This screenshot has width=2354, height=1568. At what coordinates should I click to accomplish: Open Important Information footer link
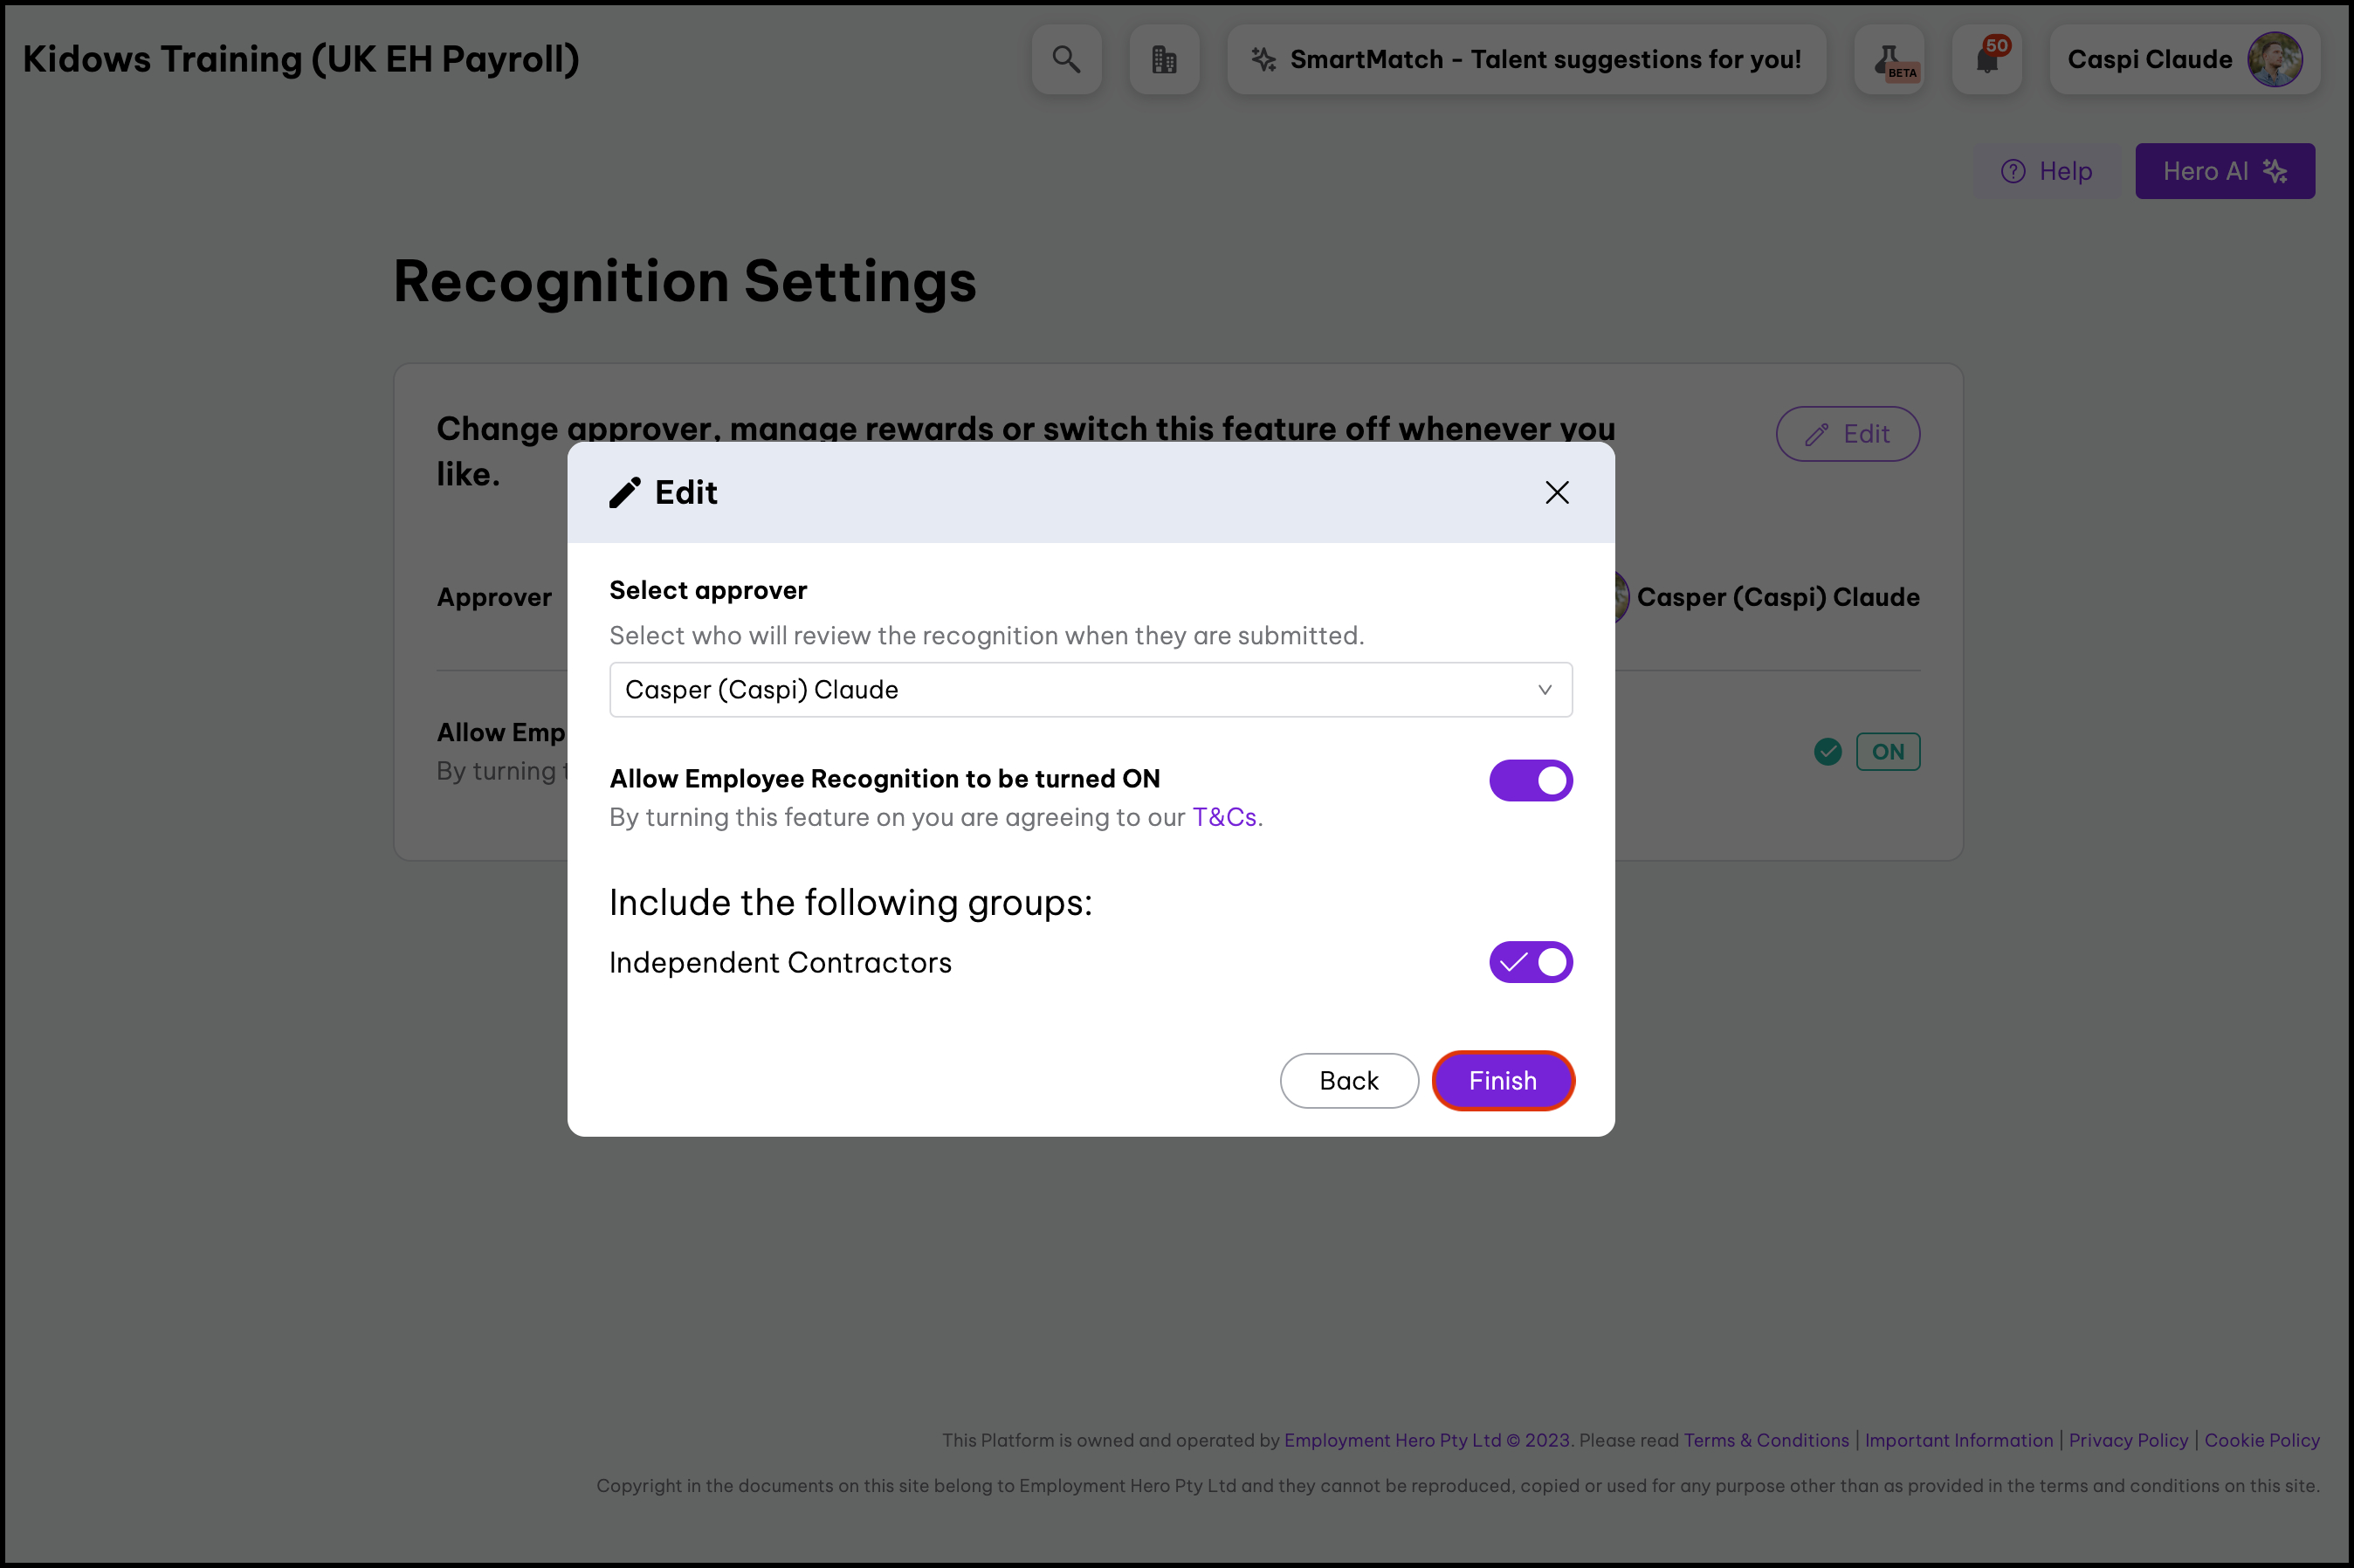1959,1440
